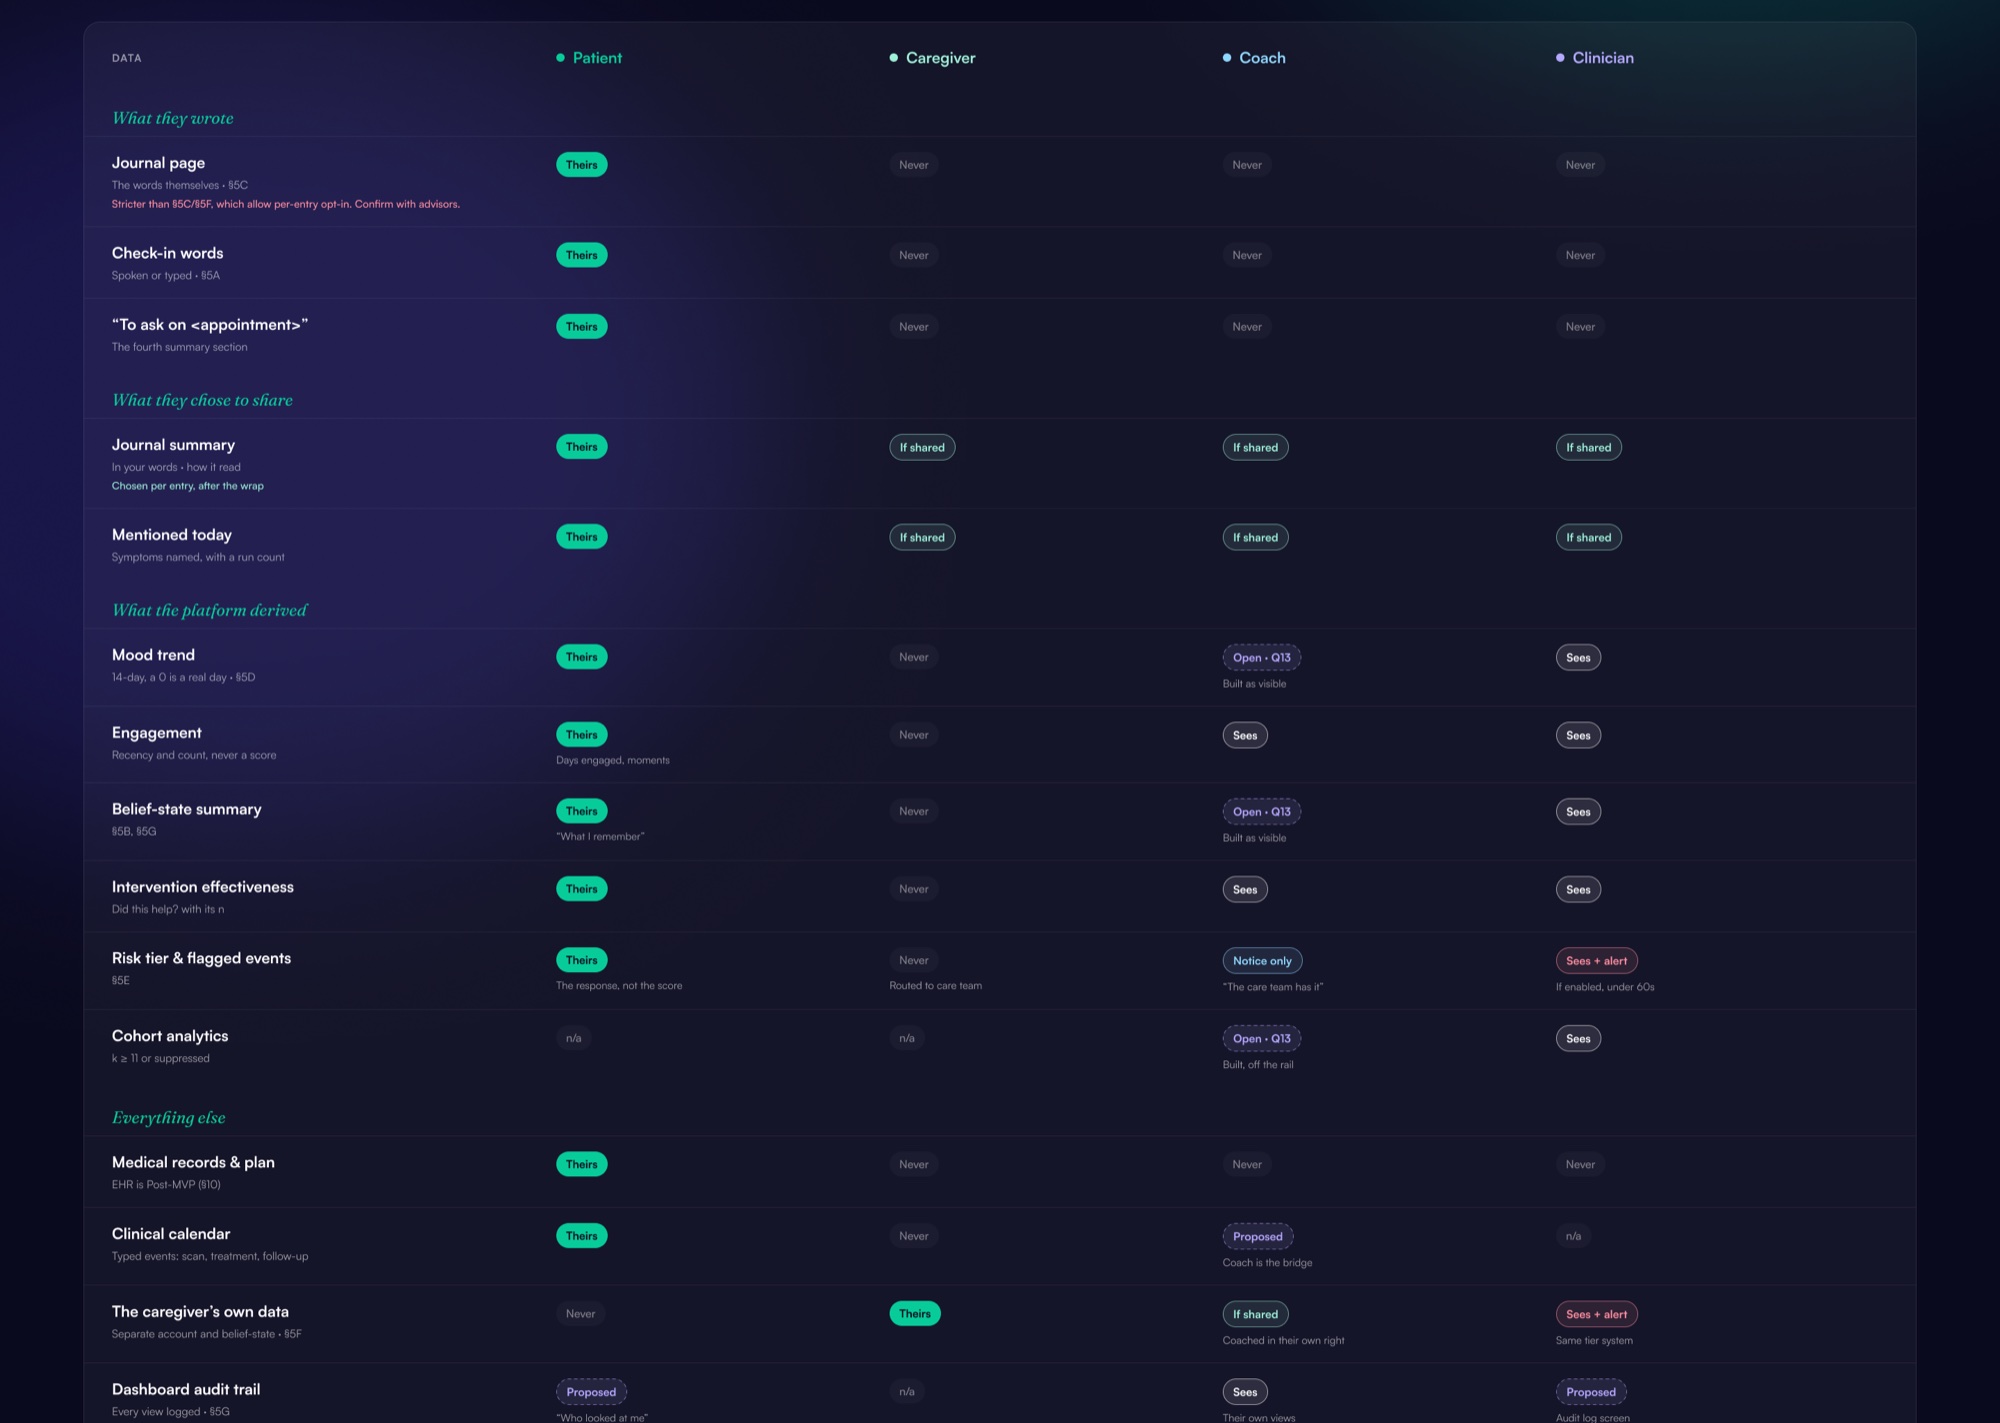Image resolution: width=2000 pixels, height=1423 pixels.
Task: Click the 'Medical records & plan' row title
Action: (193, 1162)
